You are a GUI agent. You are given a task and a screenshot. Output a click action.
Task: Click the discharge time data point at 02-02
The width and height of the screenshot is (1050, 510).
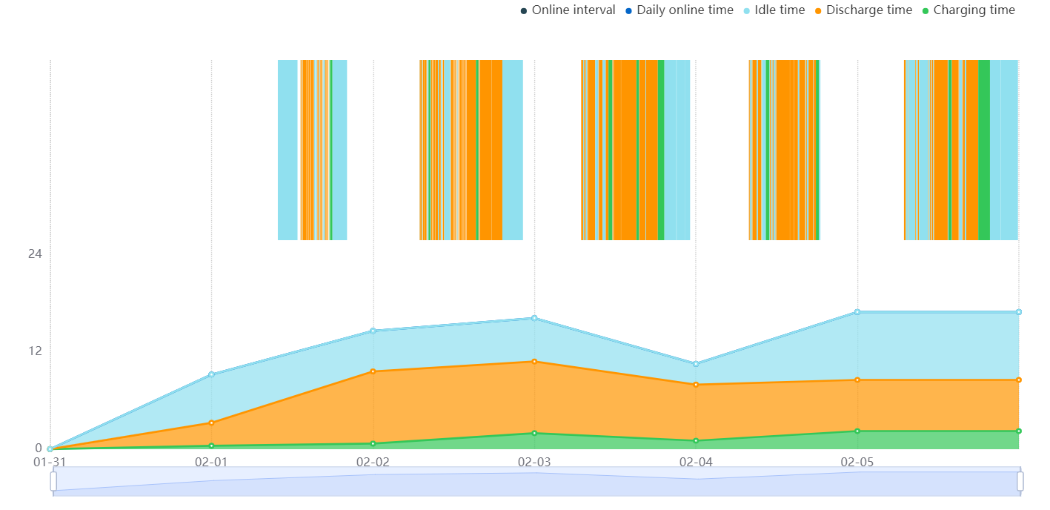click(x=373, y=371)
